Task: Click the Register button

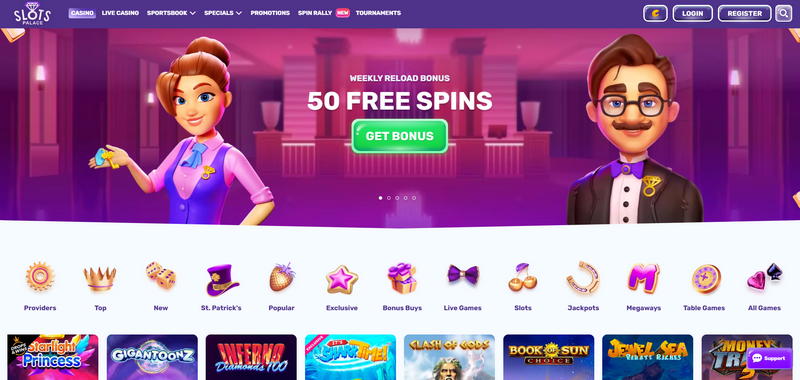Action: (x=745, y=13)
